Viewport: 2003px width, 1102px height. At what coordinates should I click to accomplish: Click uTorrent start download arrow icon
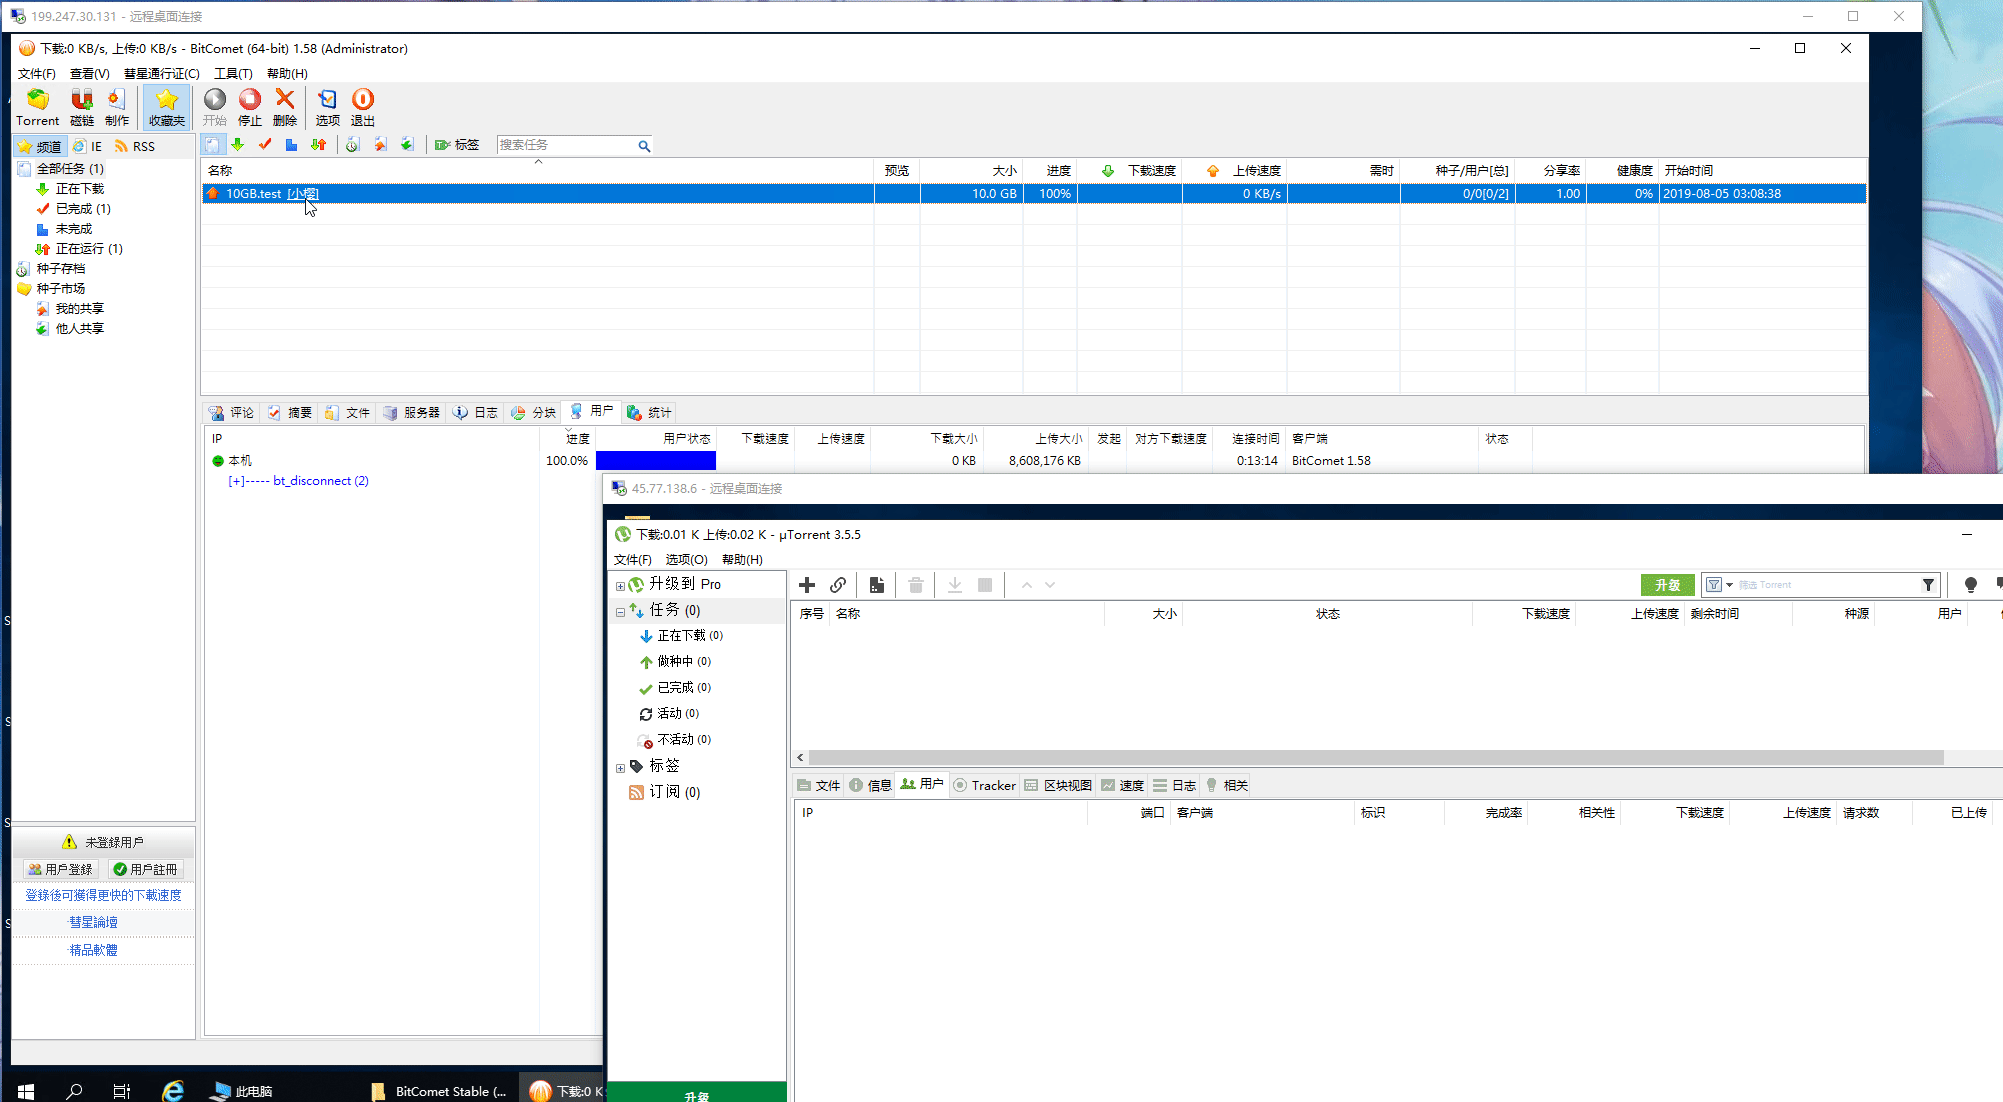(x=955, y=585)
